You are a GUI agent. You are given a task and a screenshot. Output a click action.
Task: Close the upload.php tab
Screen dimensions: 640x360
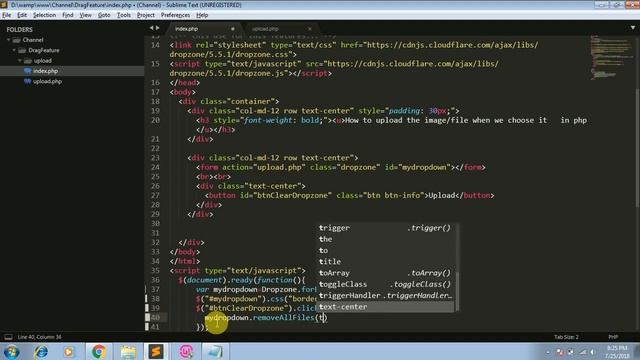coord(310,29)
